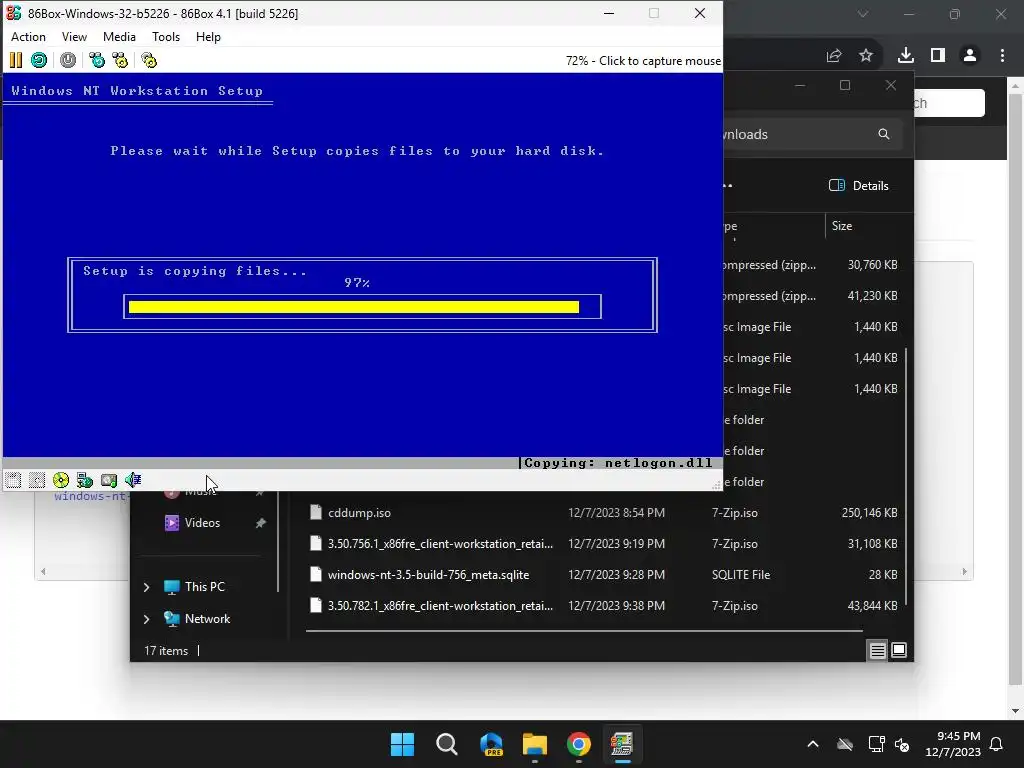1024x768 pixels.
Task: Open See more options in Explorer toolbar
Action: click(728, 185)
